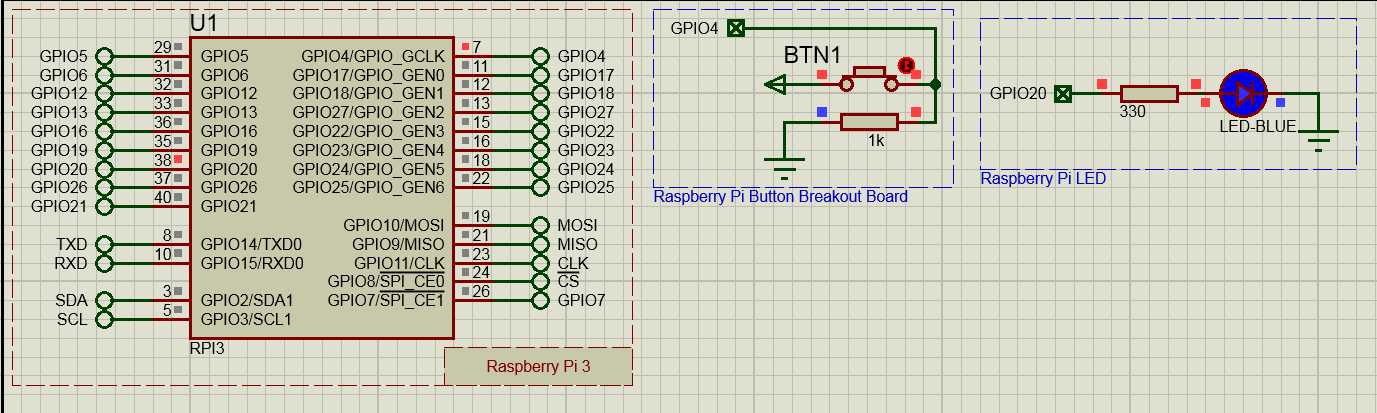Click the "LED-BLUE" label
Viewport: 1377px width, 413px height.
pos(1258,127)
